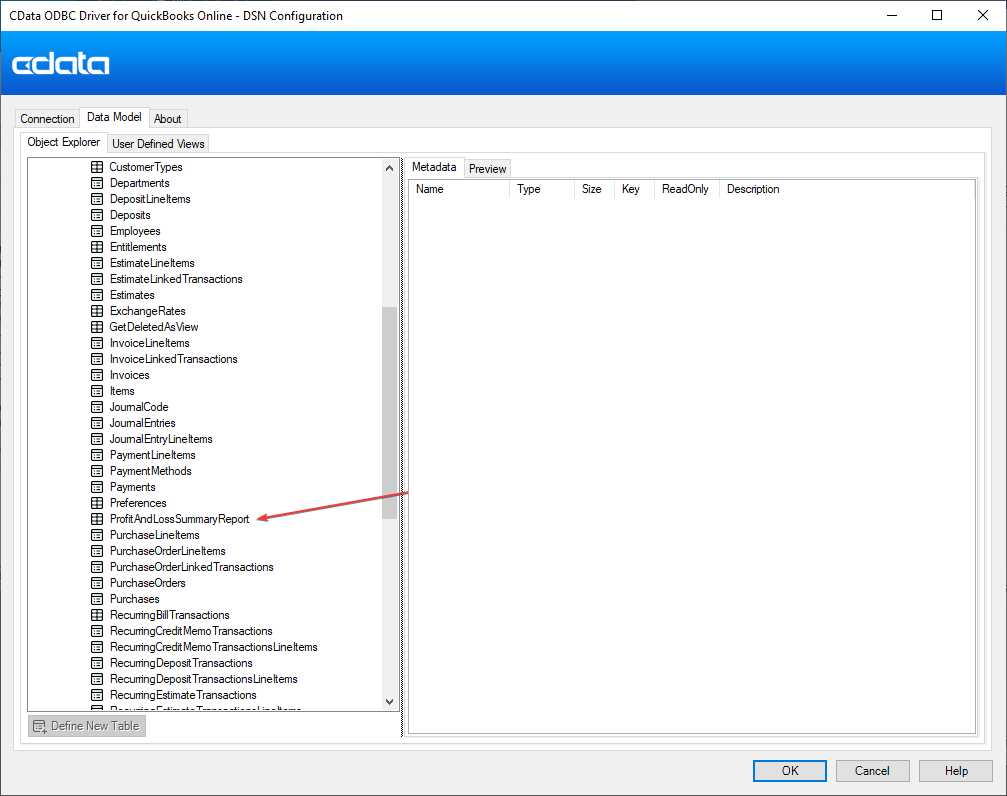Click the icon next to ProfitAndLossSummaryReport
The image size is (1007, 796).
tap(97, 519)
